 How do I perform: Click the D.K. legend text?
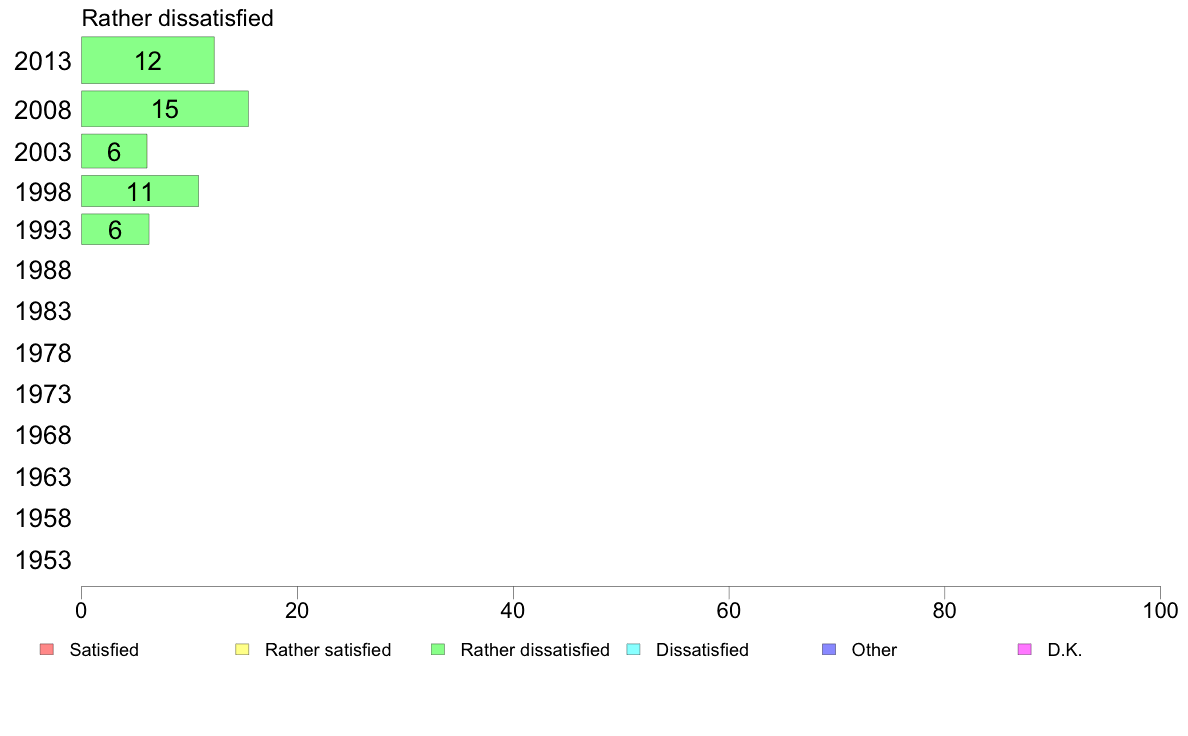pos(1065,650)
